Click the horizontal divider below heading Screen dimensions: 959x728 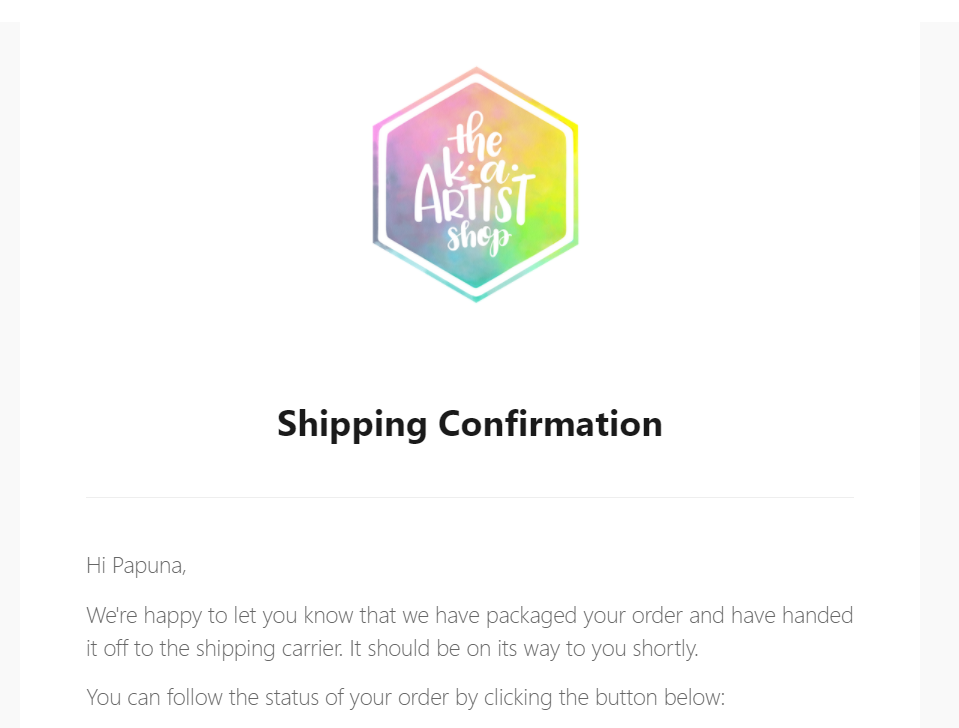pos(469,497)
